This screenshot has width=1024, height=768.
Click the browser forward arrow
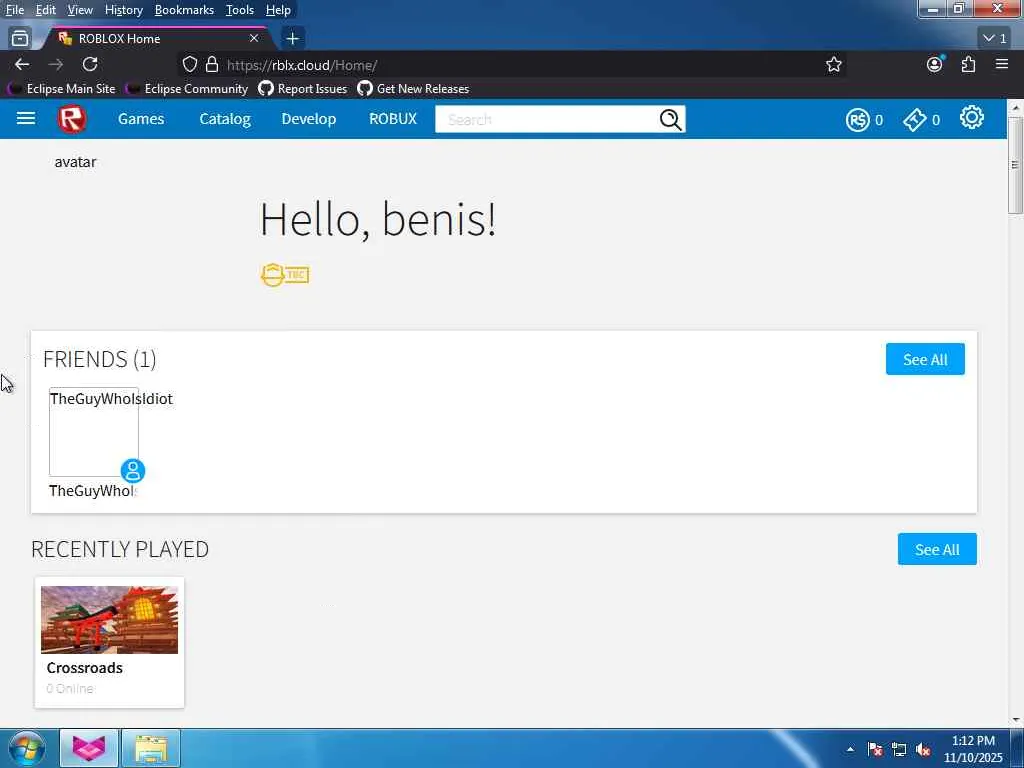tap(56, 64)
